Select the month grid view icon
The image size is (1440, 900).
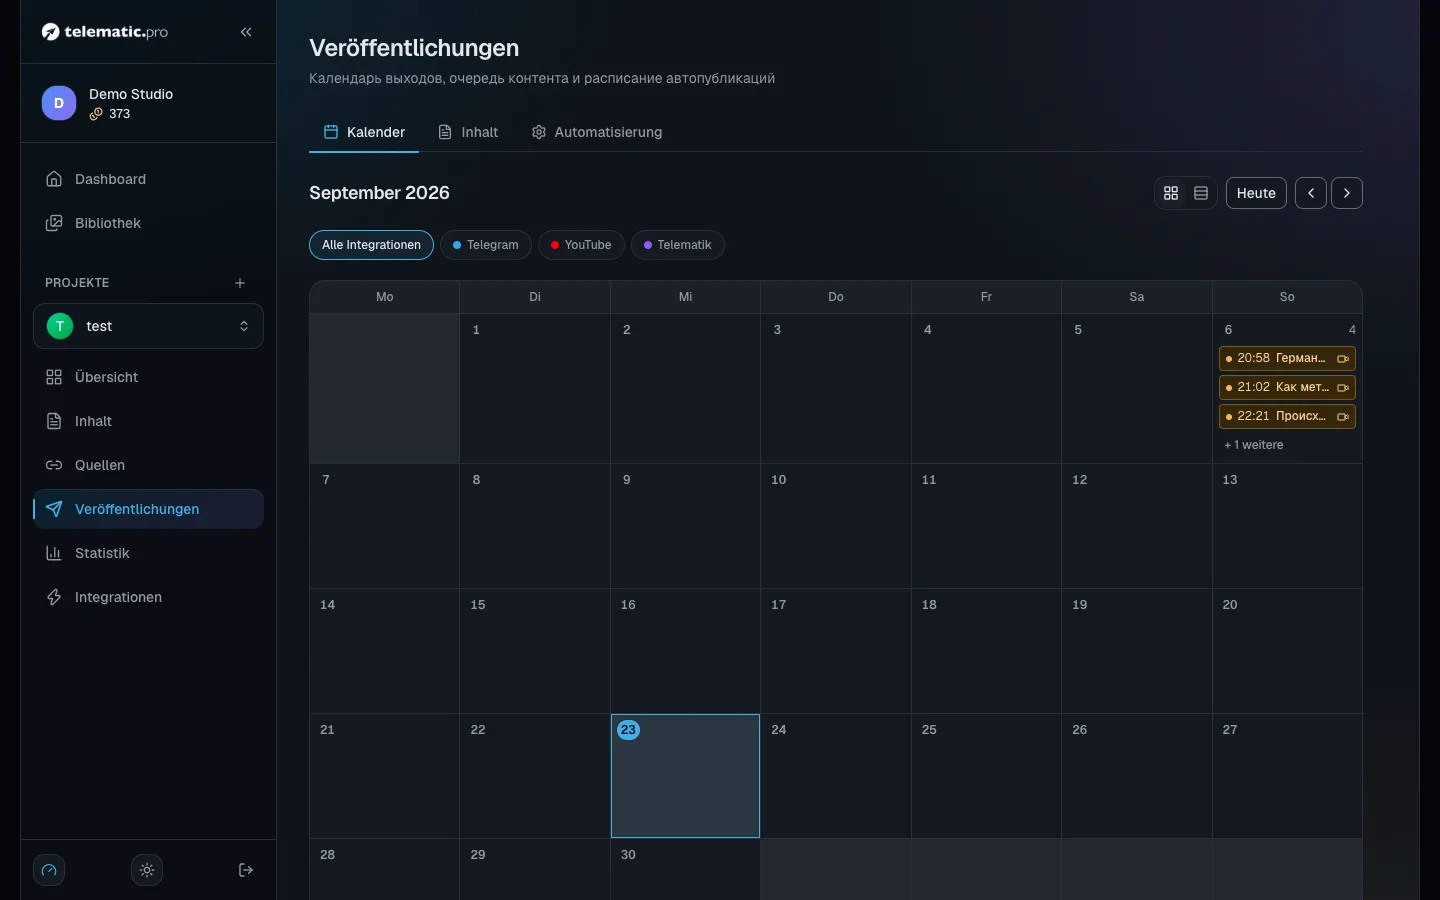click(1171, 193)
